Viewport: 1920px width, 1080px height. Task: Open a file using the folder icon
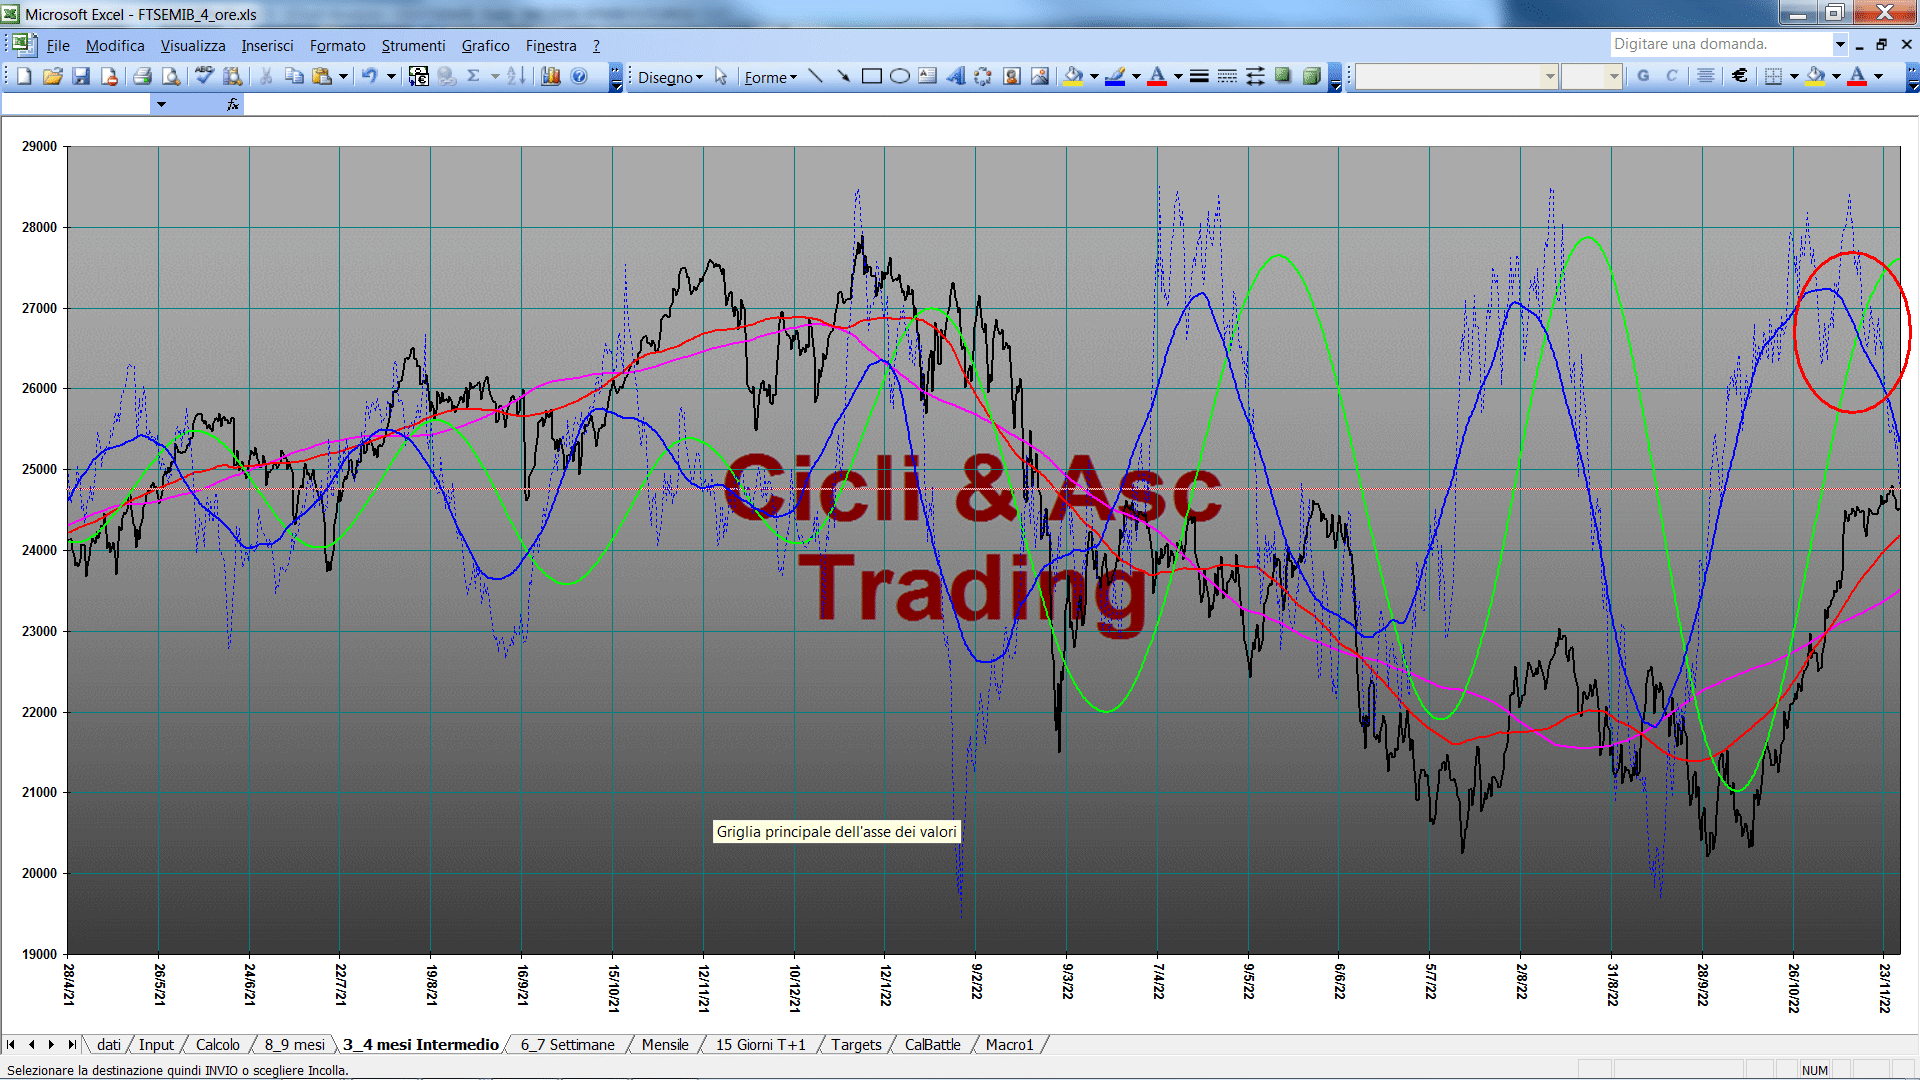click(x=53, y=76)
